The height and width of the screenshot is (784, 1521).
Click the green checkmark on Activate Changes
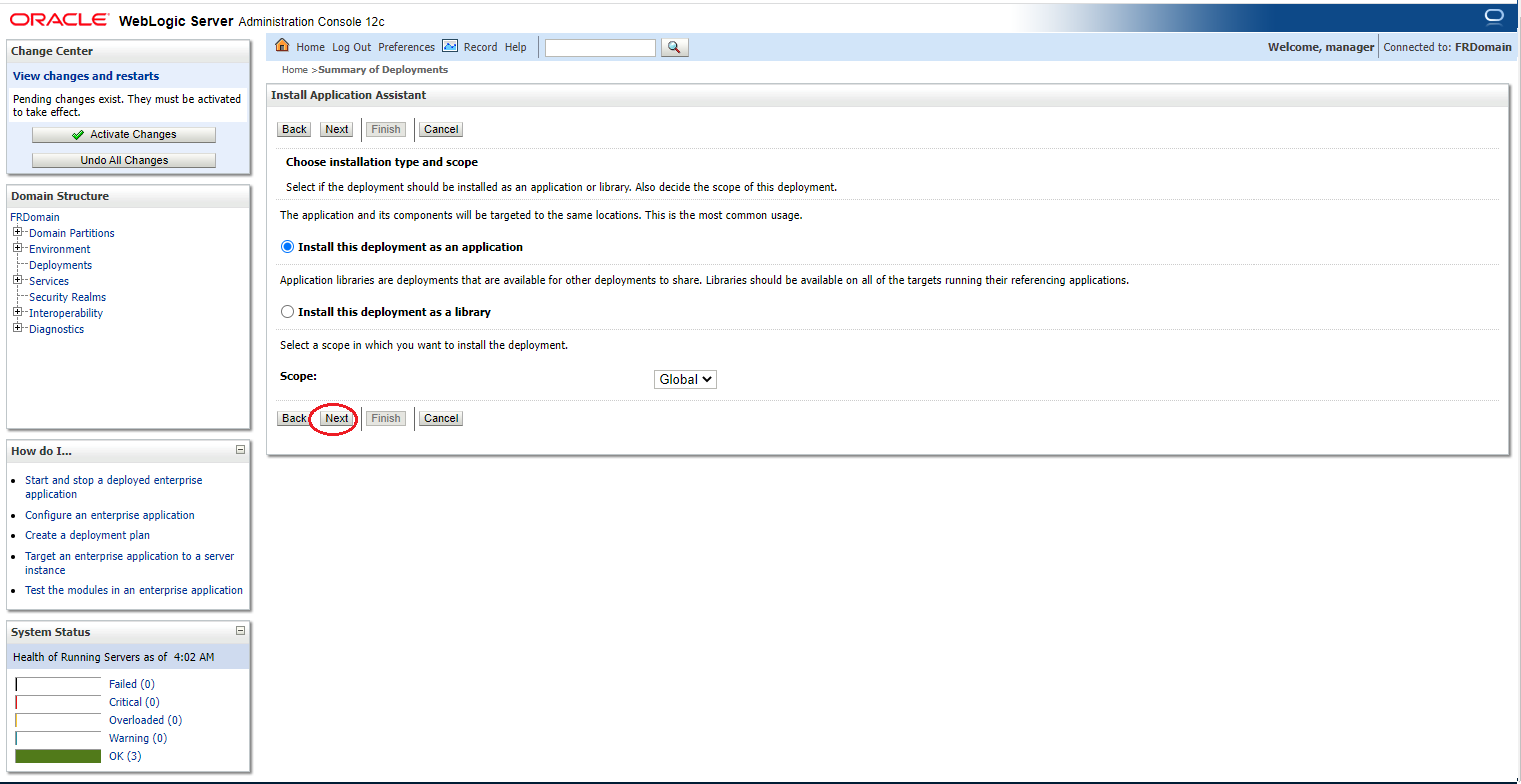(78, 135)
